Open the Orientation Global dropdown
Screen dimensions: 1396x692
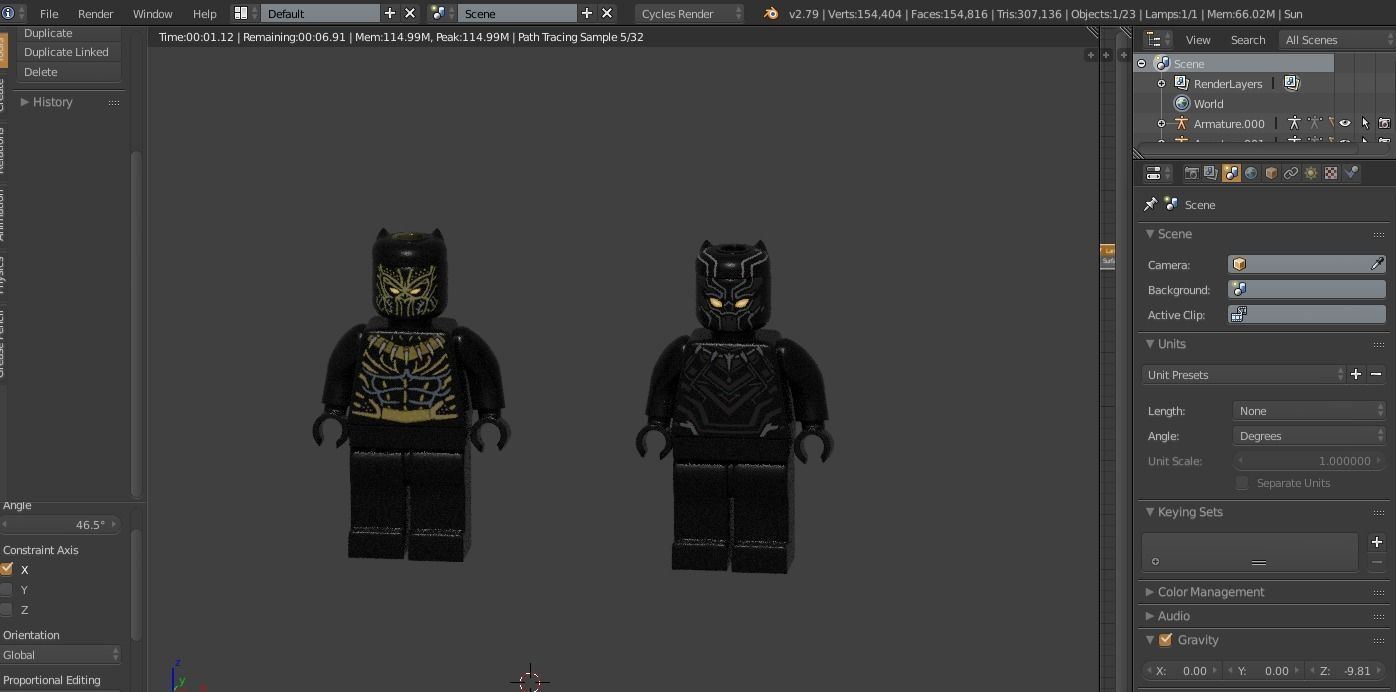60,654
